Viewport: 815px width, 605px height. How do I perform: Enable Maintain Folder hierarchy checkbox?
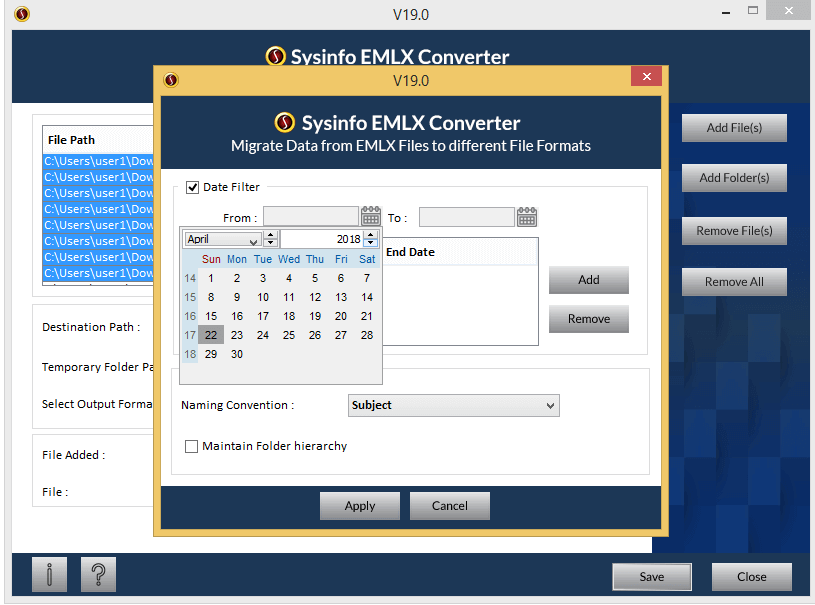[191, 446]
